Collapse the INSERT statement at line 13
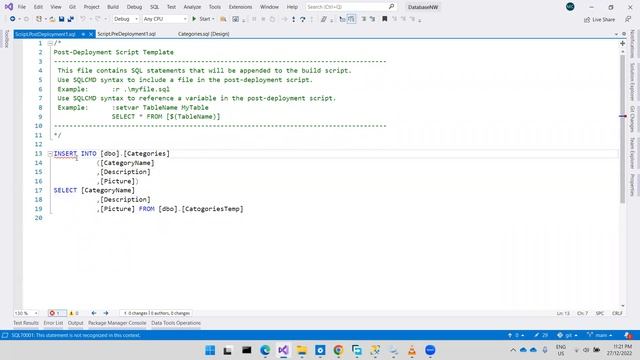This screenshot has height=360, width=640. [50, 153]
